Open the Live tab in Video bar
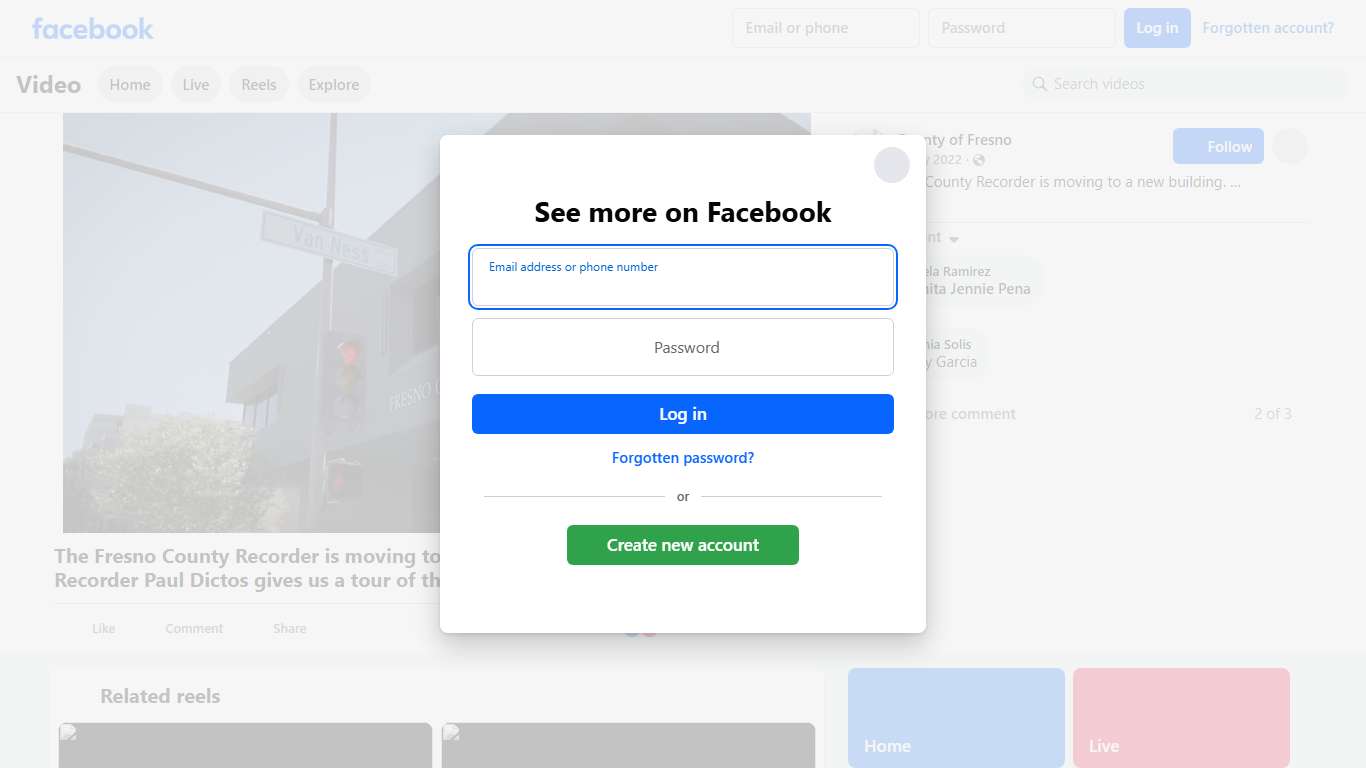 [x=196, y=85]
